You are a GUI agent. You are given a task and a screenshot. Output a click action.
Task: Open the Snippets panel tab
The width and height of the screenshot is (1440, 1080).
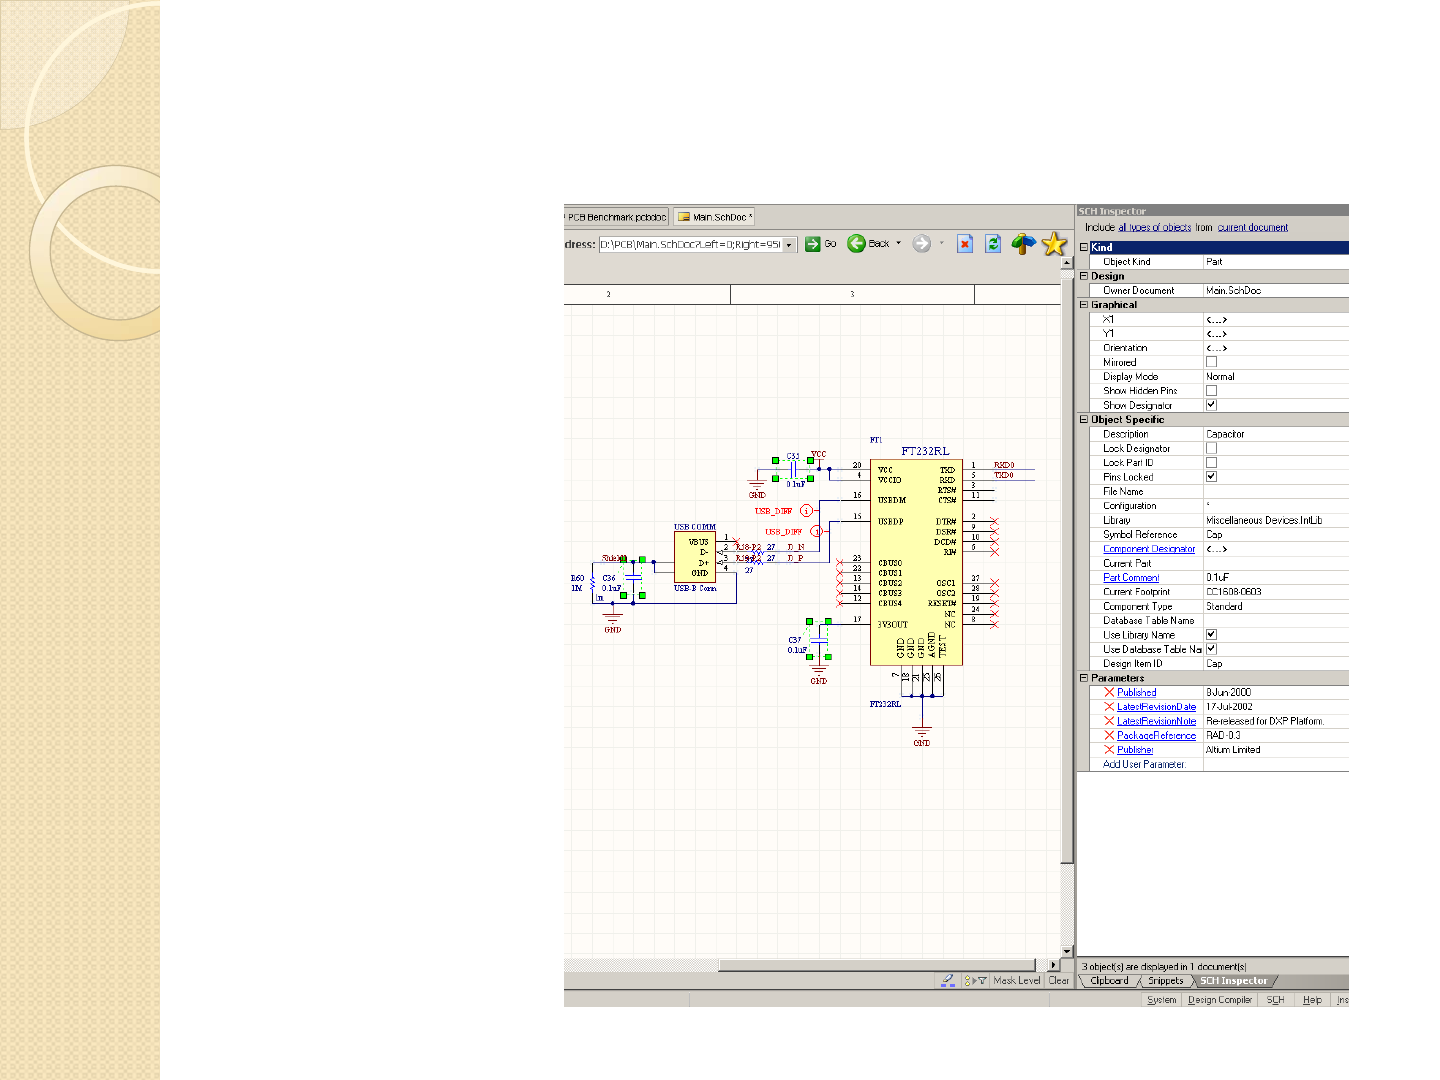coord(1165,981)
